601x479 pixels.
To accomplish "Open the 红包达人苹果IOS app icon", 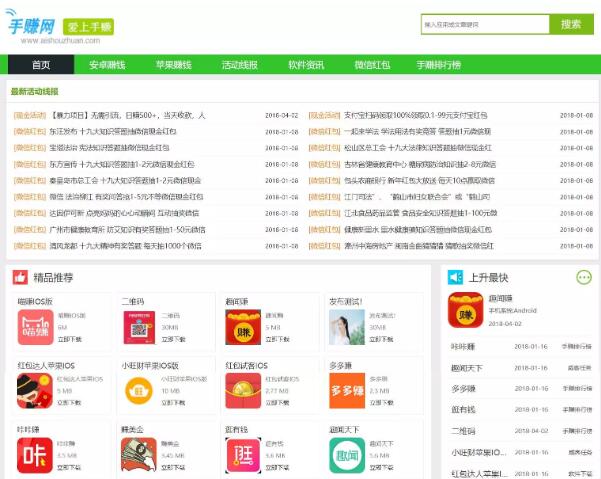I will 35,391.
